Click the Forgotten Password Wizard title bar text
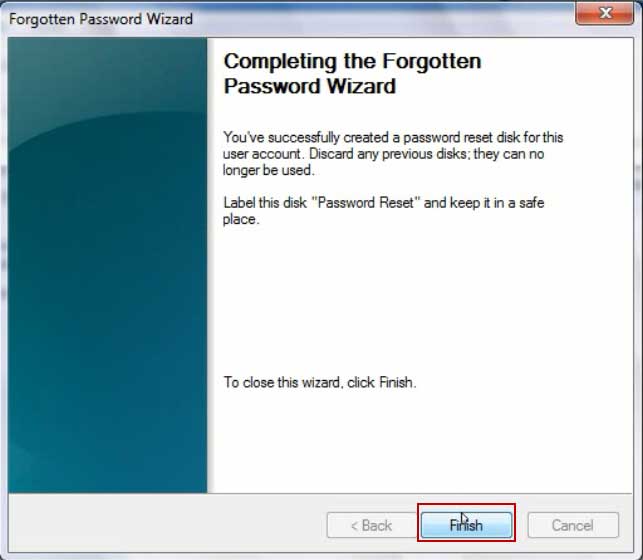The image size is (643, 560). click(101, 19)
